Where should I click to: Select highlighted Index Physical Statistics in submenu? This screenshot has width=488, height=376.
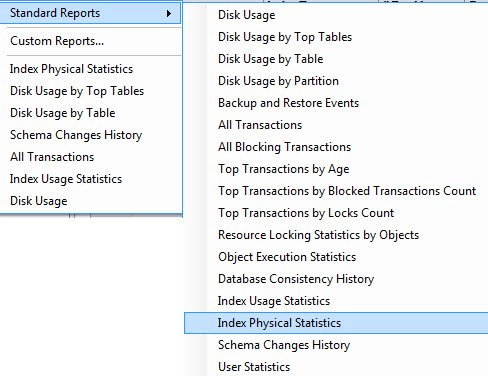(x=336, y=323)
